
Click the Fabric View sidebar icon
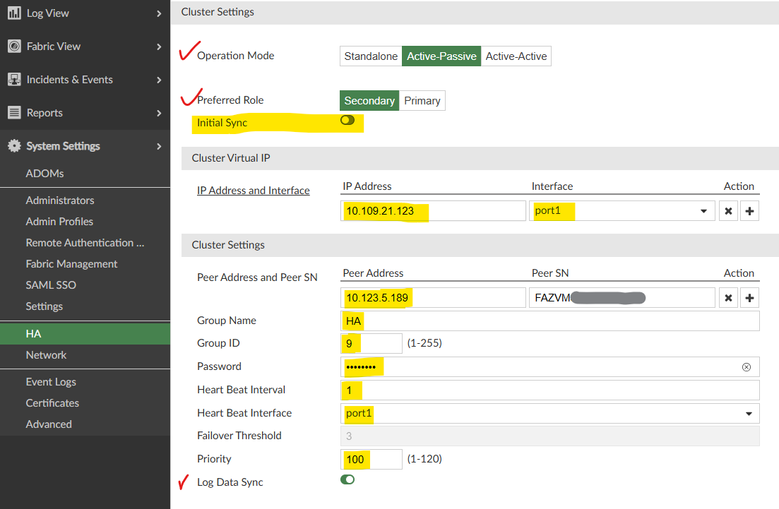point(14,46)
